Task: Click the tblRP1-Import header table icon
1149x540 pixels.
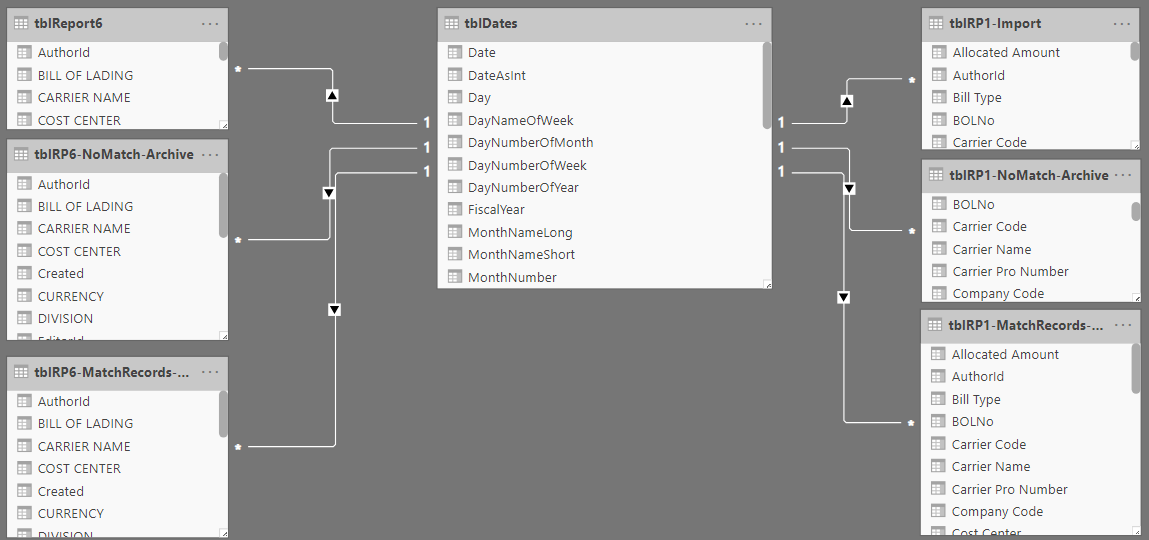Action: point(936,23)
